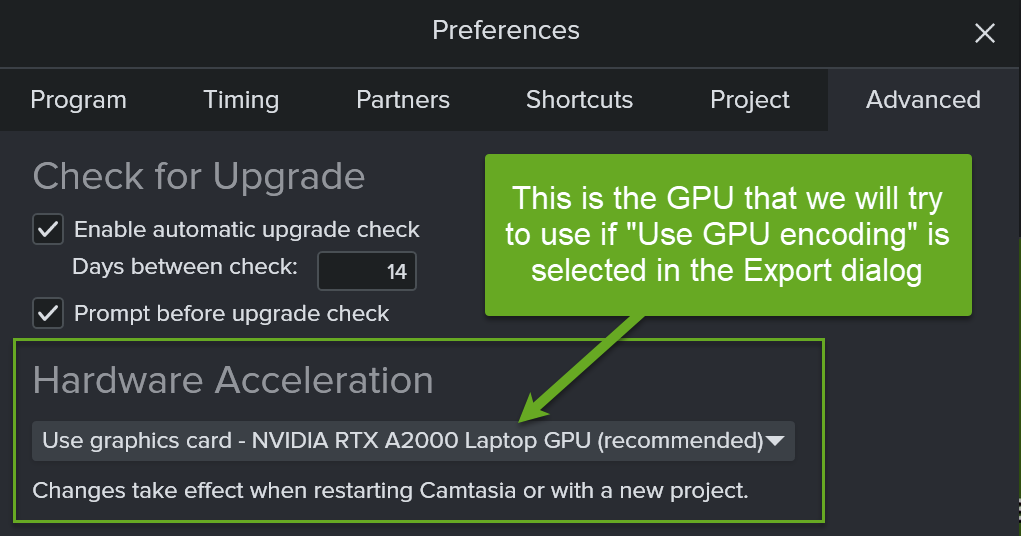Click the Advanced tab
Viewport: 1021px width, 536px height.
tap(923, 100)
